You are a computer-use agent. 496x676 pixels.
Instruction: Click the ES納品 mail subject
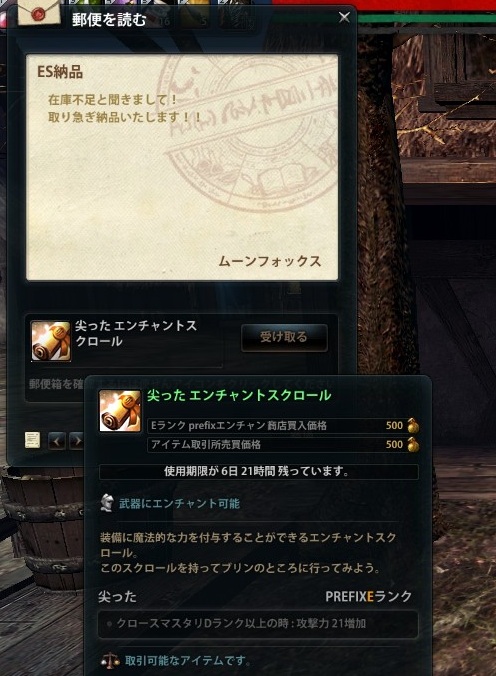60,72
